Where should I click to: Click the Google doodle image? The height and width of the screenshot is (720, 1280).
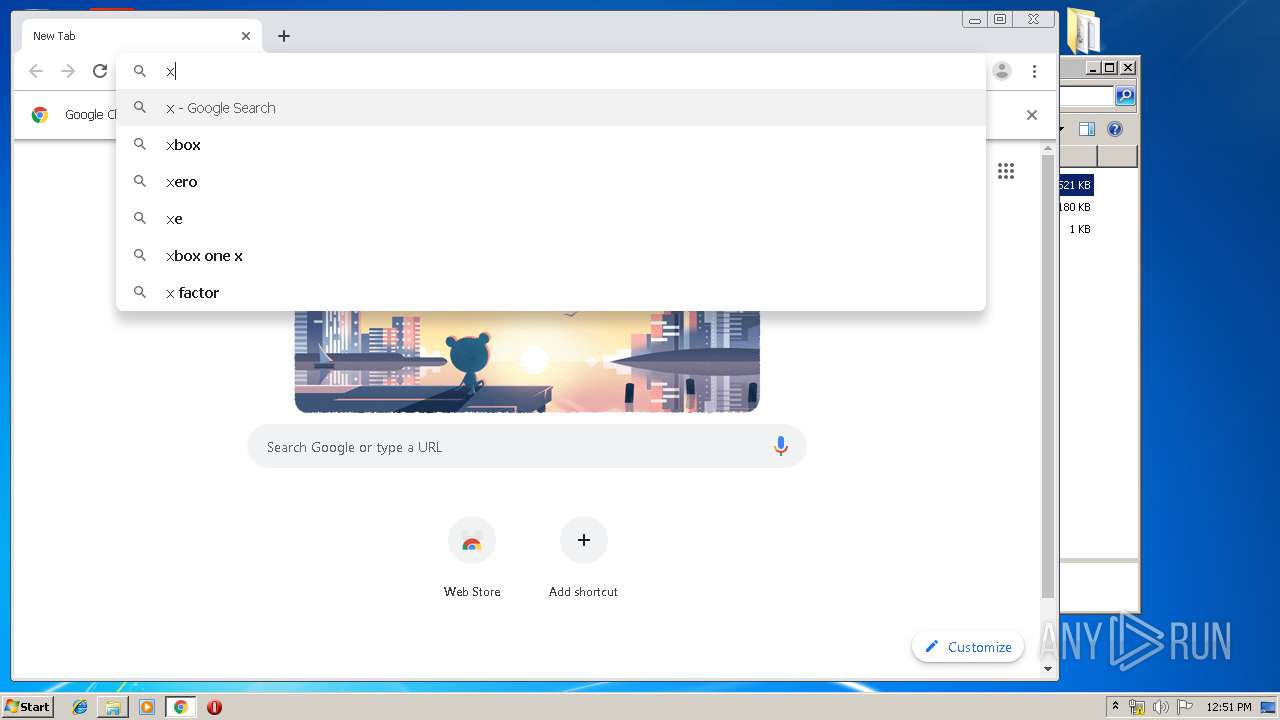point(527,361)
